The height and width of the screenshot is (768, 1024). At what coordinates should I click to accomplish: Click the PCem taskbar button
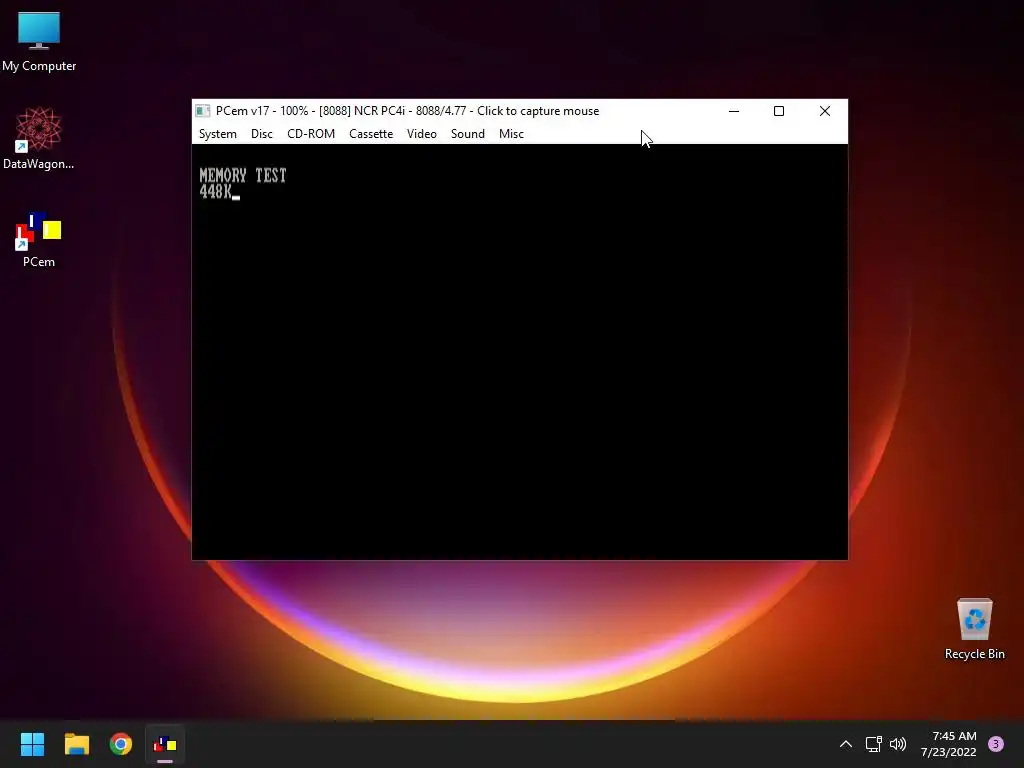165,744
